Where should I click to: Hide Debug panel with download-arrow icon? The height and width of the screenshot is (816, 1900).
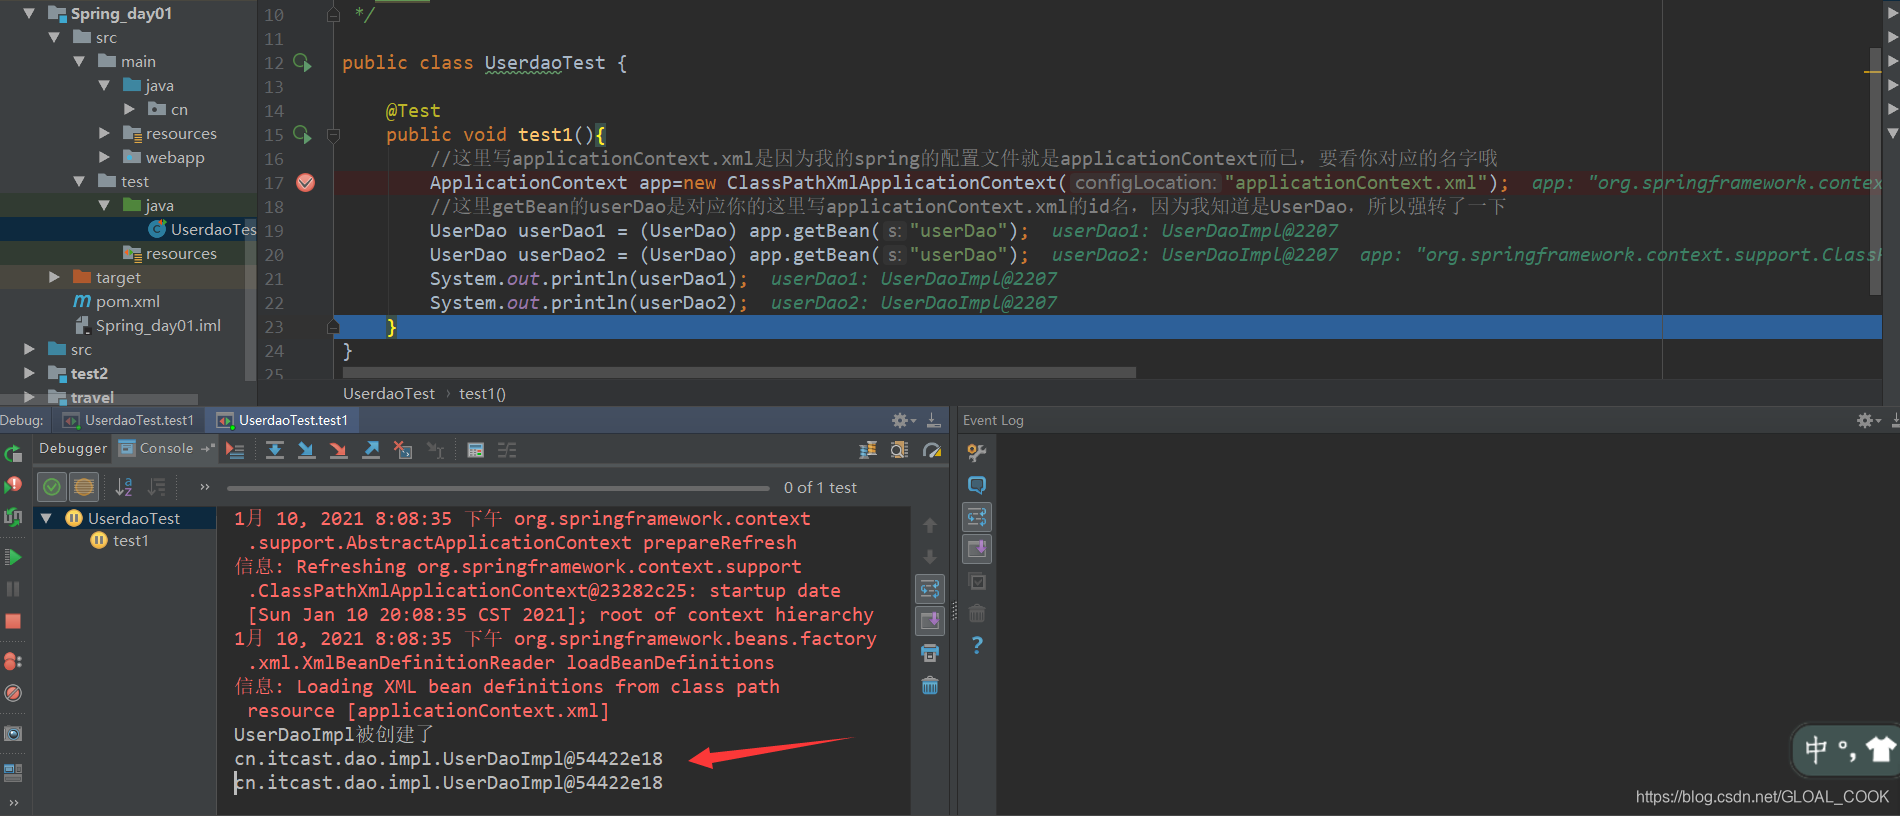point(932,421)
